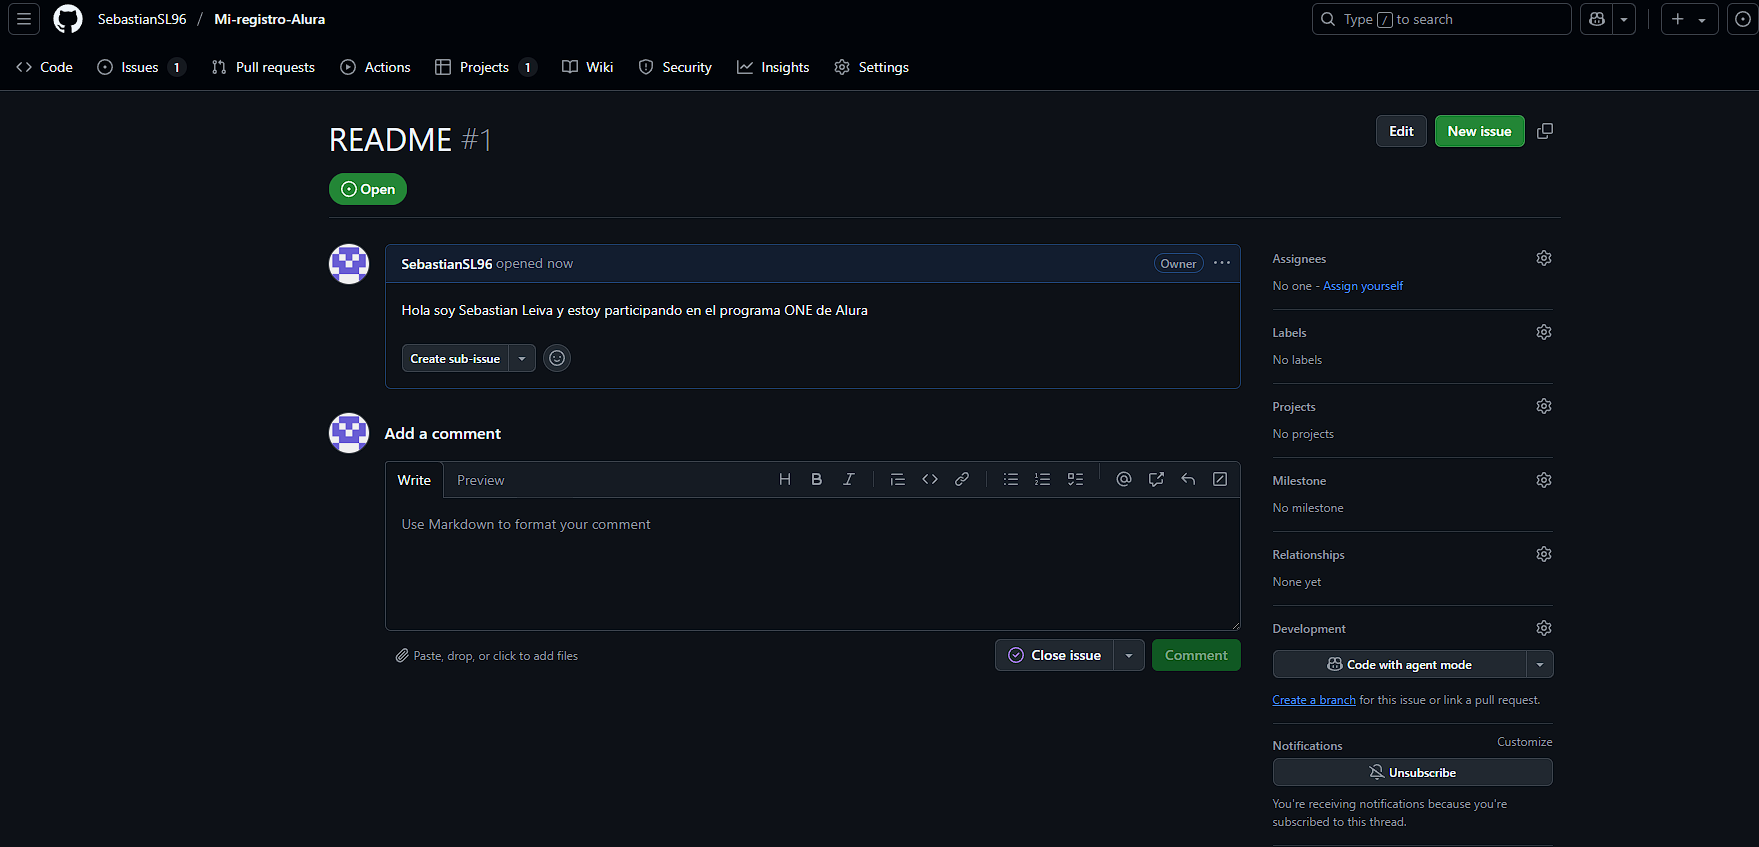
Task: Open the Projects sidebar gear settings
Action: (x=1544, y=406)
